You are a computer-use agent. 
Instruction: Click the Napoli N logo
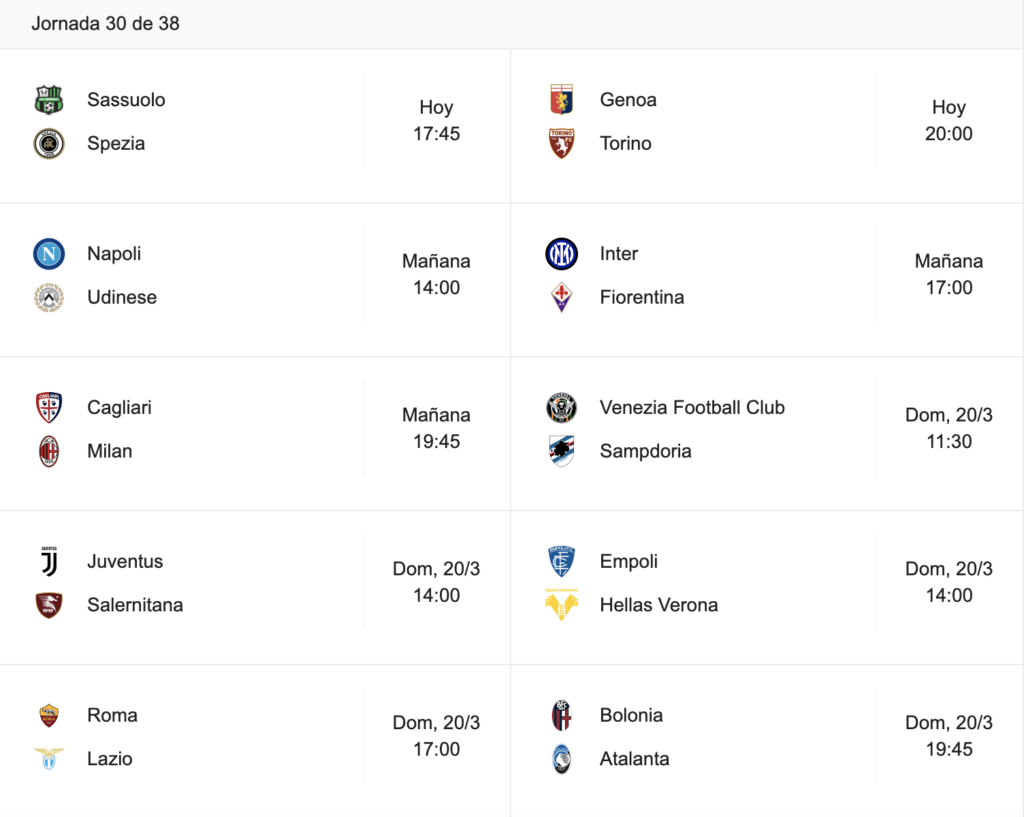[x=49, y=254]
